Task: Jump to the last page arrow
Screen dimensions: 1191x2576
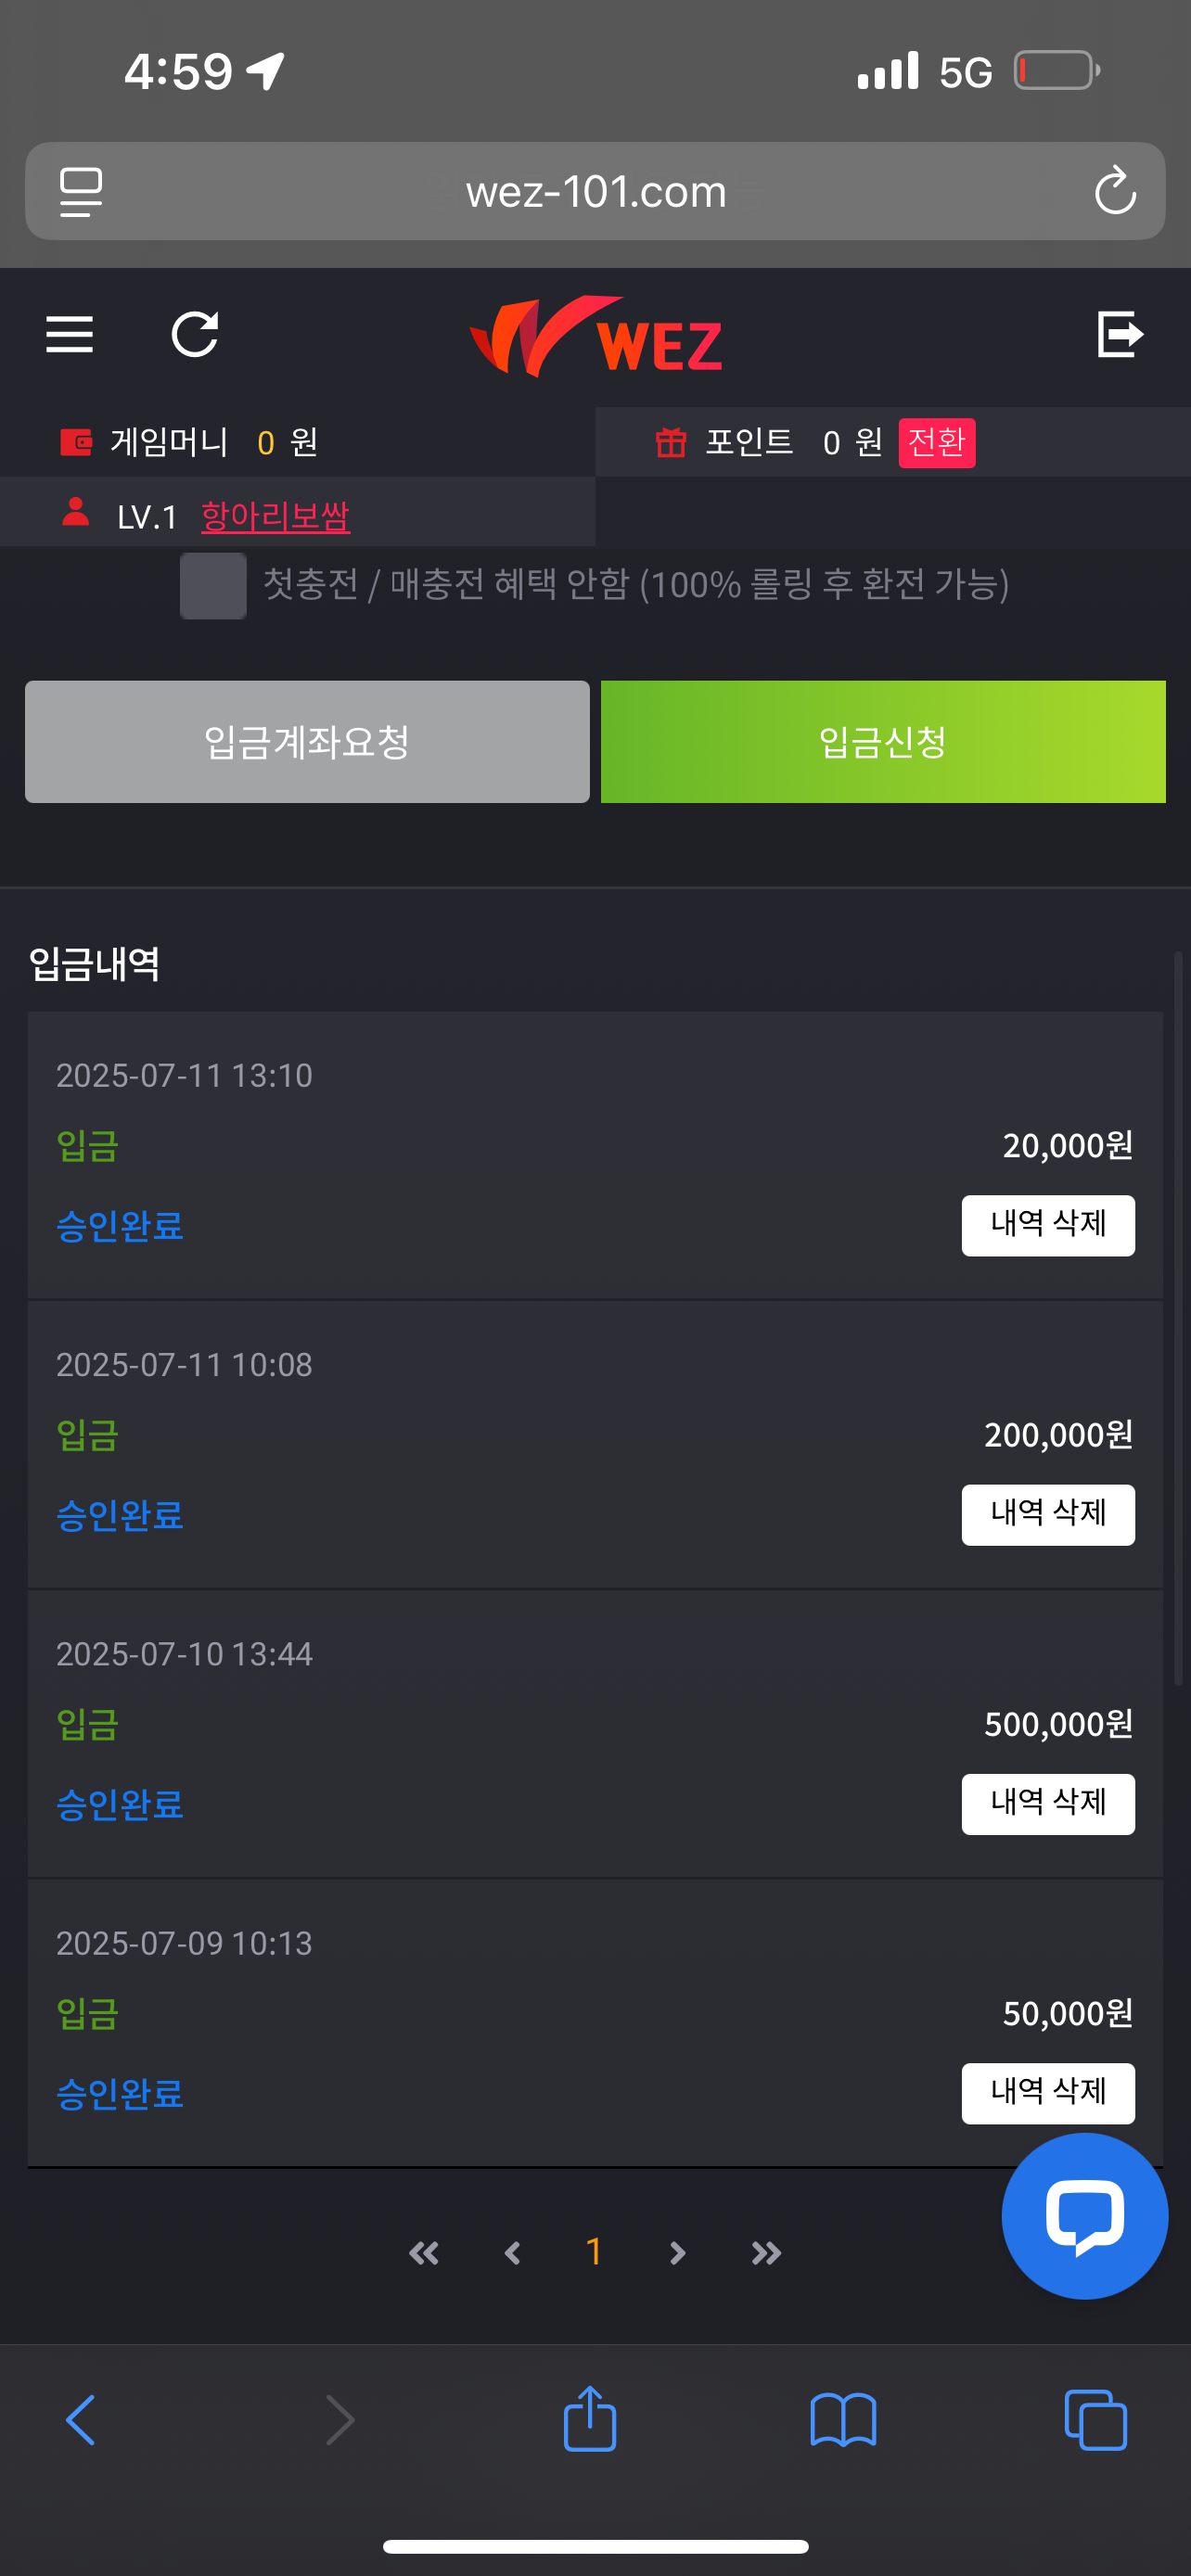Action: click(x=766, y=2253)
